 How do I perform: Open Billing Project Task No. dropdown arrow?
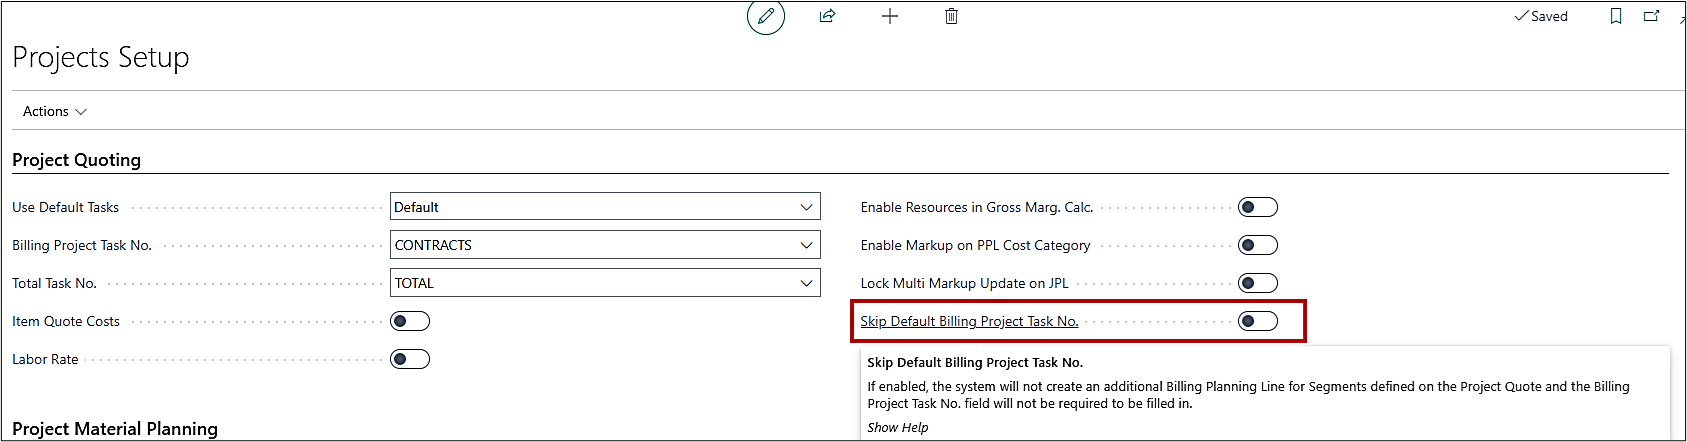(x=806, y=245)
